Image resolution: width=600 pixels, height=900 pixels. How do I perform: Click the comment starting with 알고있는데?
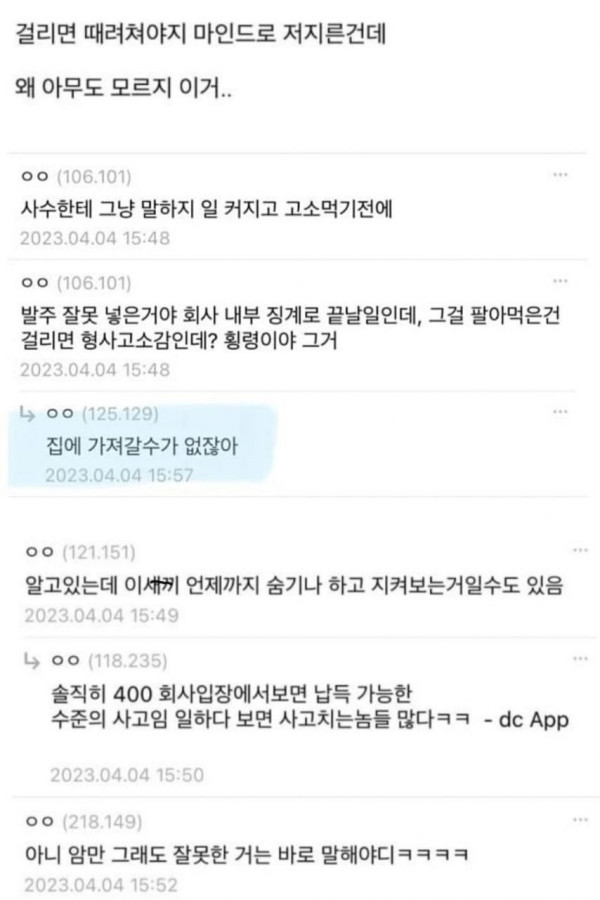[294, 585]
